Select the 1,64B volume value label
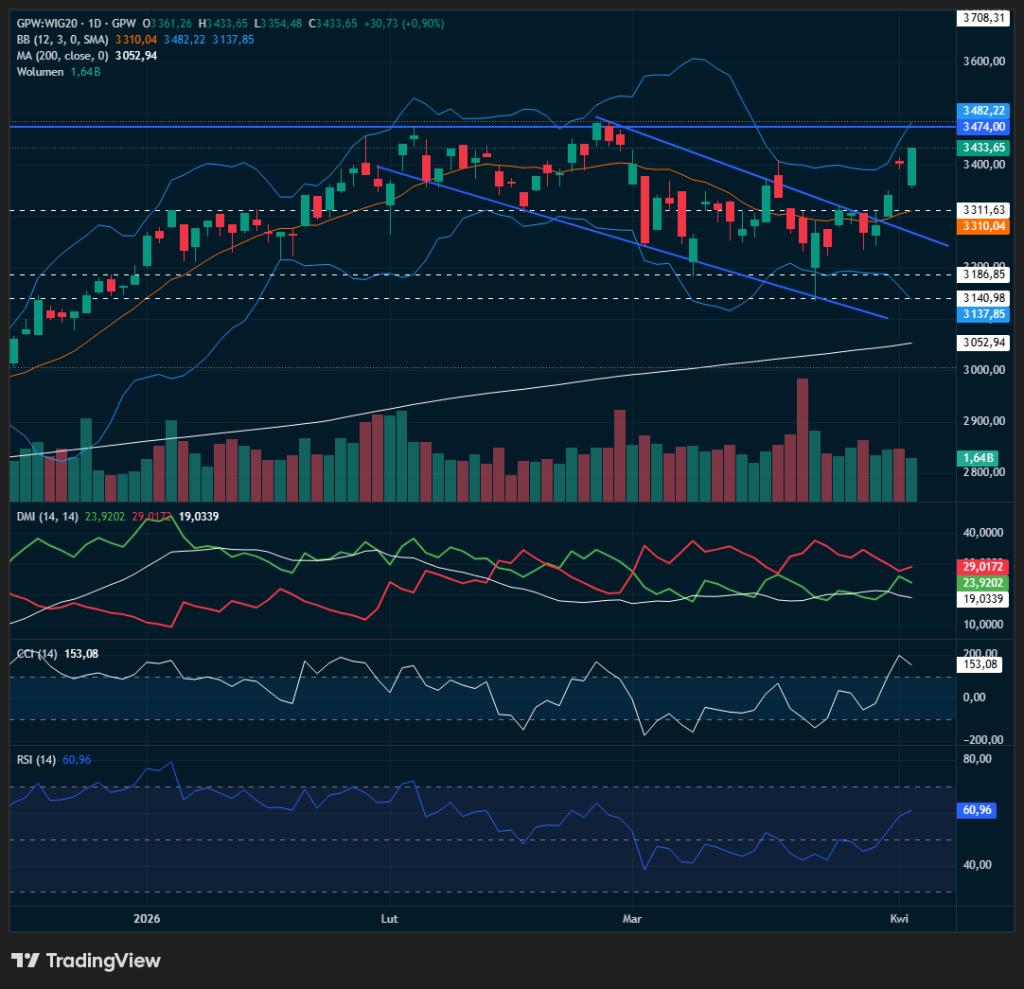Image resolution: width=1024 pixels, height=989 pixels. pos(978,457)
